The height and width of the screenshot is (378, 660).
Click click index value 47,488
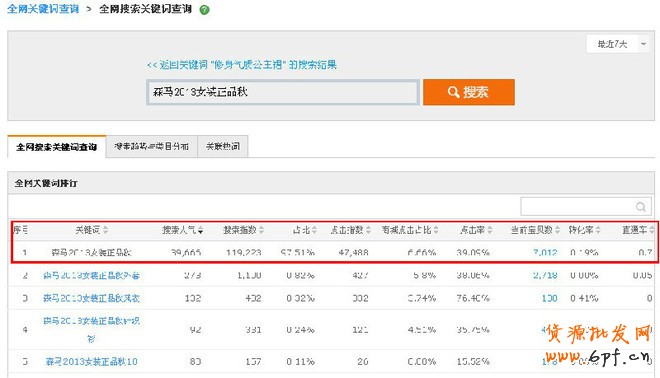353,253
